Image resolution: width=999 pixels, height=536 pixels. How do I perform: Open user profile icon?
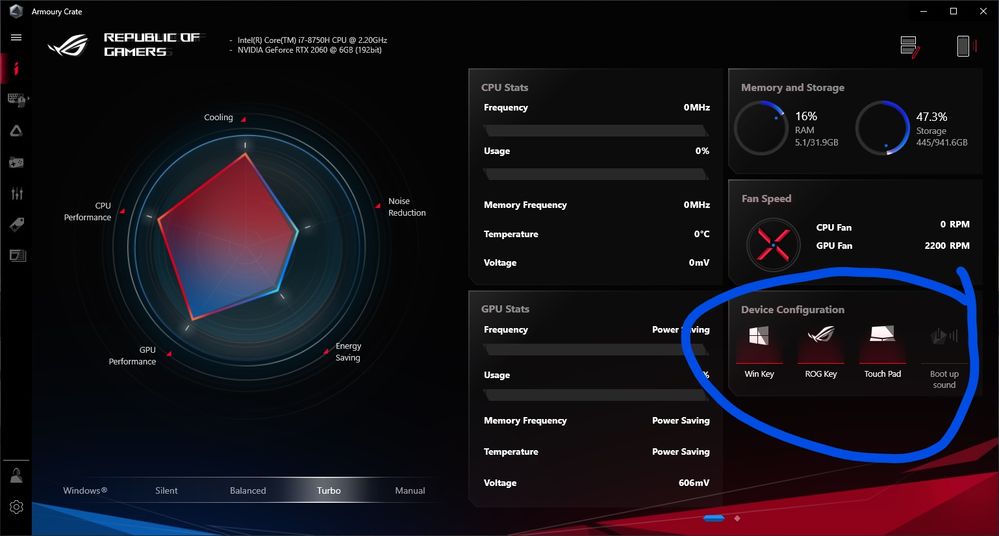point(16,476)
